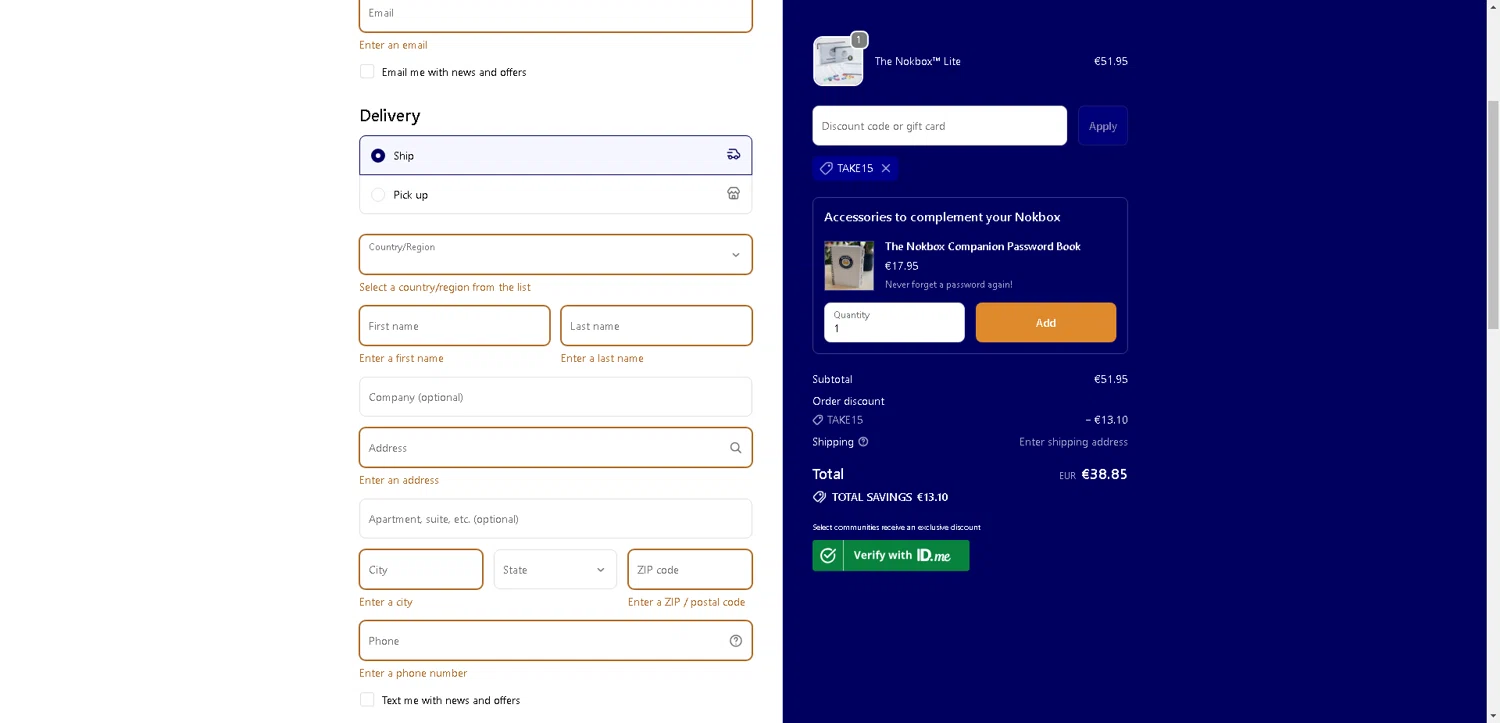
Task: Check Email me with news and offers
Action: pos(367,71)
